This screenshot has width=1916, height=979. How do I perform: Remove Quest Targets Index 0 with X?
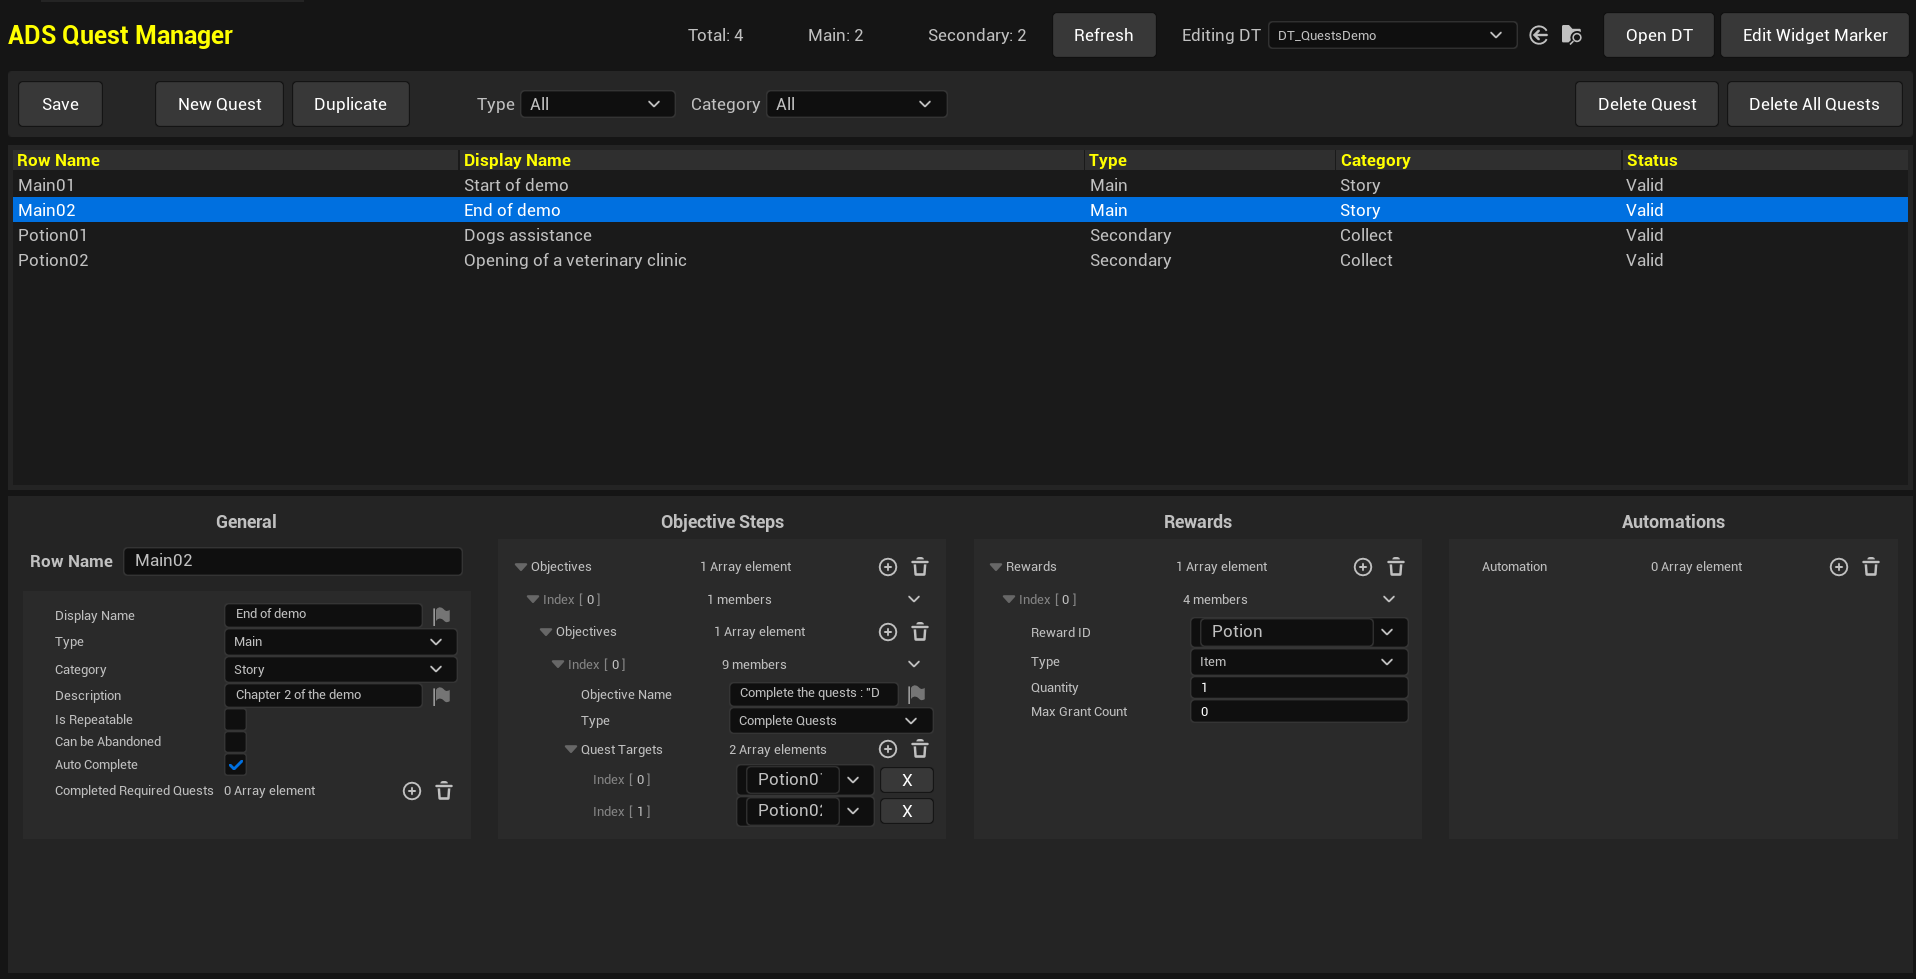[907, 780]
